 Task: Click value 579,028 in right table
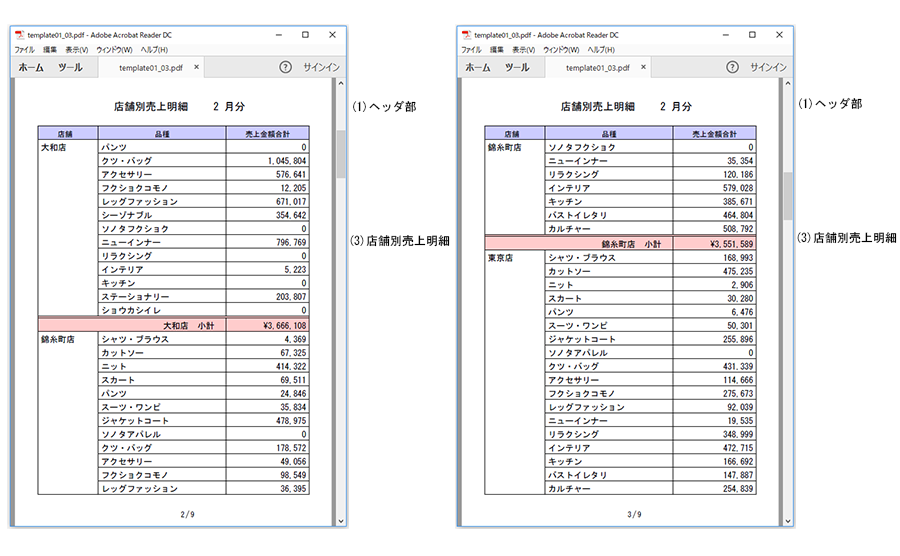pos(738,188)
